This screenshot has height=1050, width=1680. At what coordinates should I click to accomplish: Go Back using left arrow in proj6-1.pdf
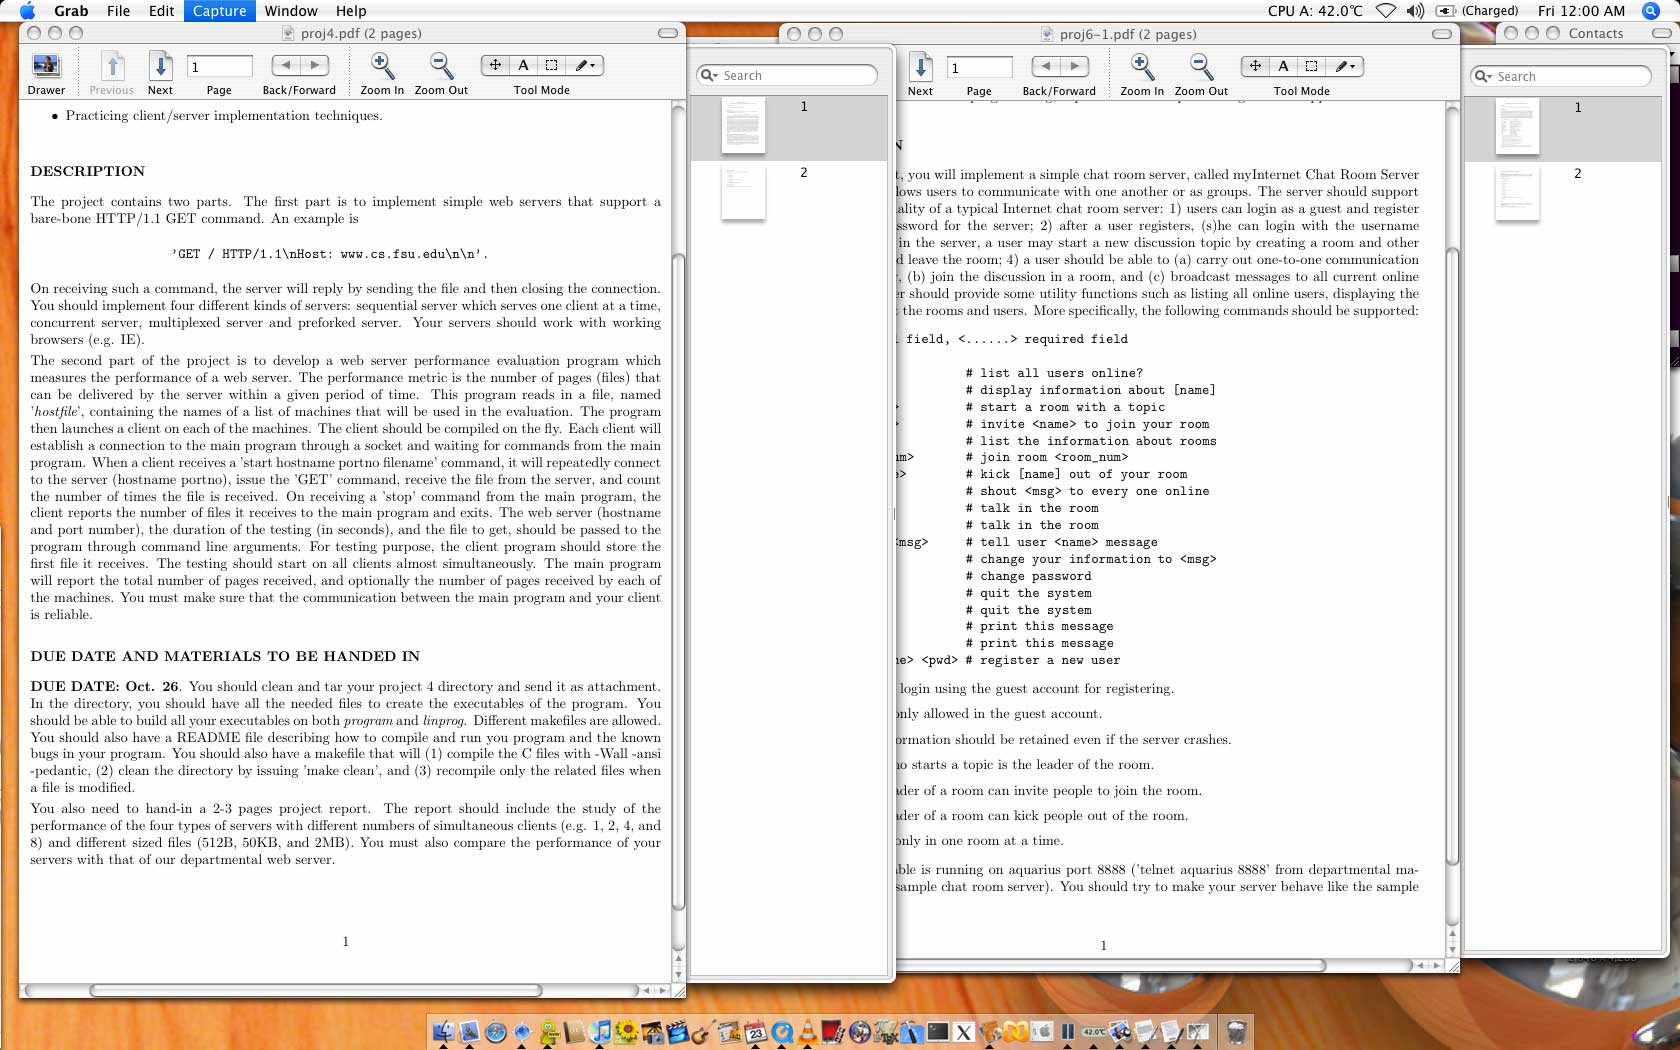click(x=1046, y=66)
